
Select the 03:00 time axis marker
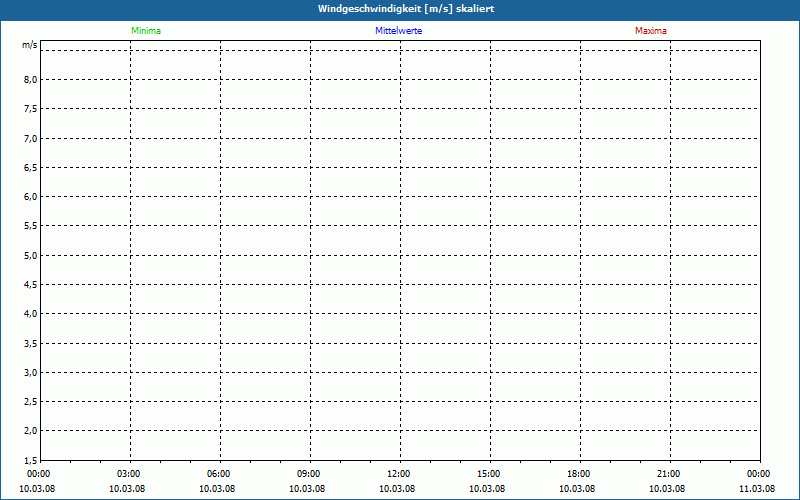[129, 474]
